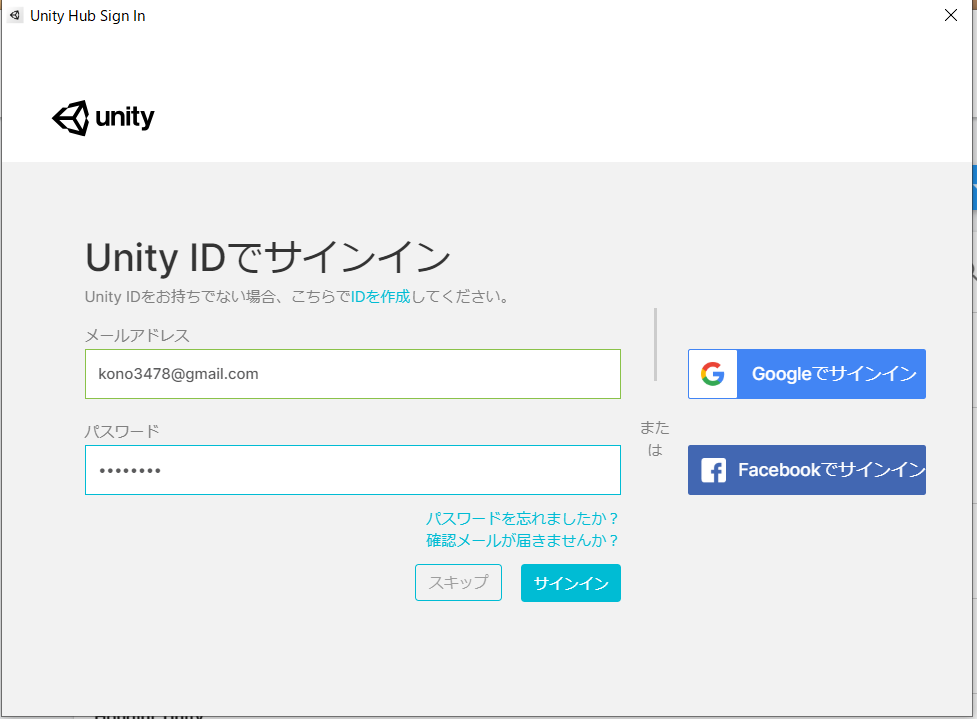
Task: Click the "Unity IDでサインイン" heading
Action: 267,258
